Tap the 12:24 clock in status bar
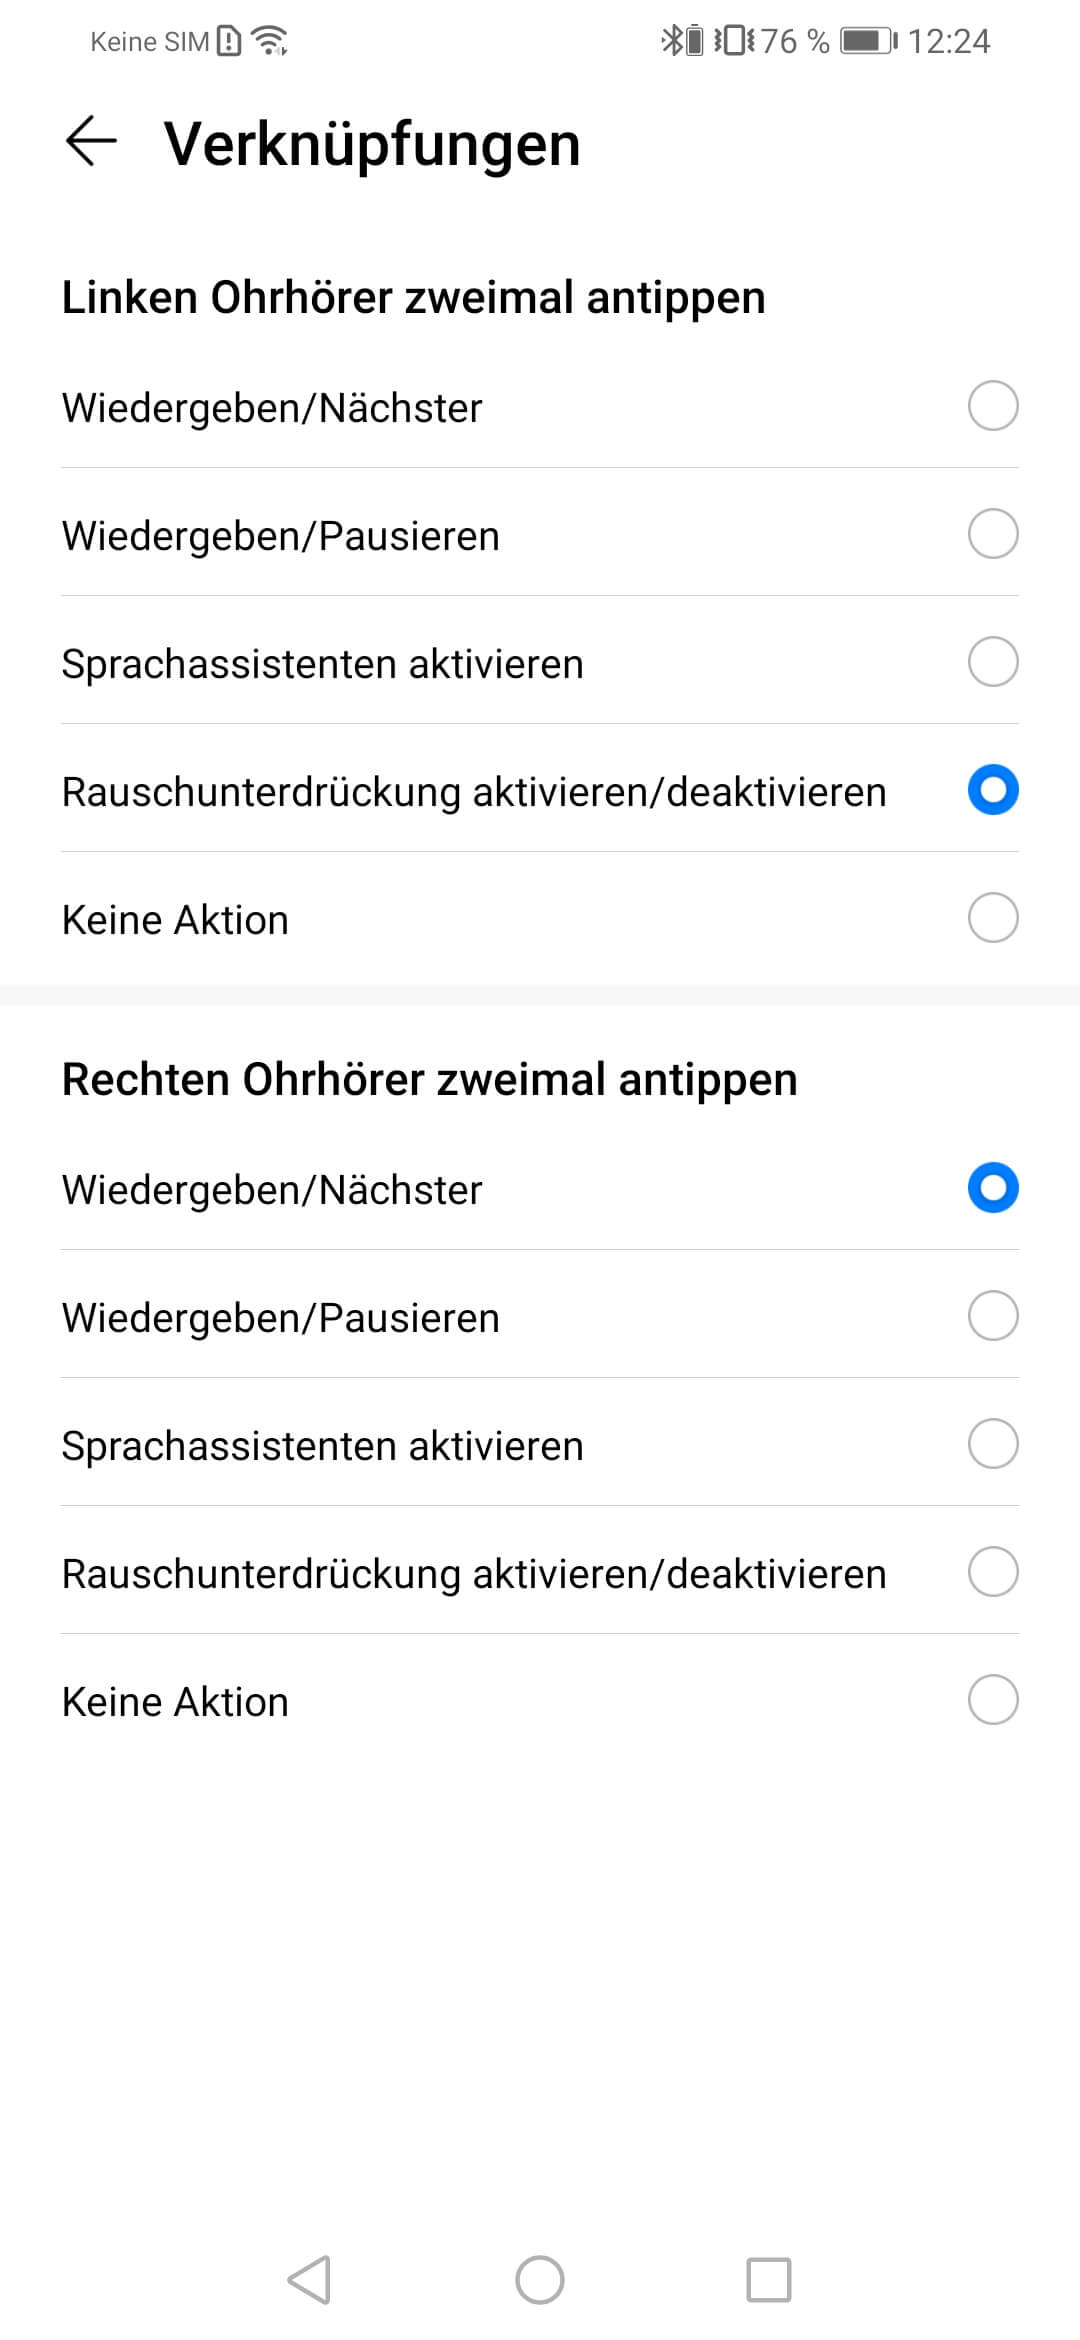 pyautogui.click(x=948, y=41)
